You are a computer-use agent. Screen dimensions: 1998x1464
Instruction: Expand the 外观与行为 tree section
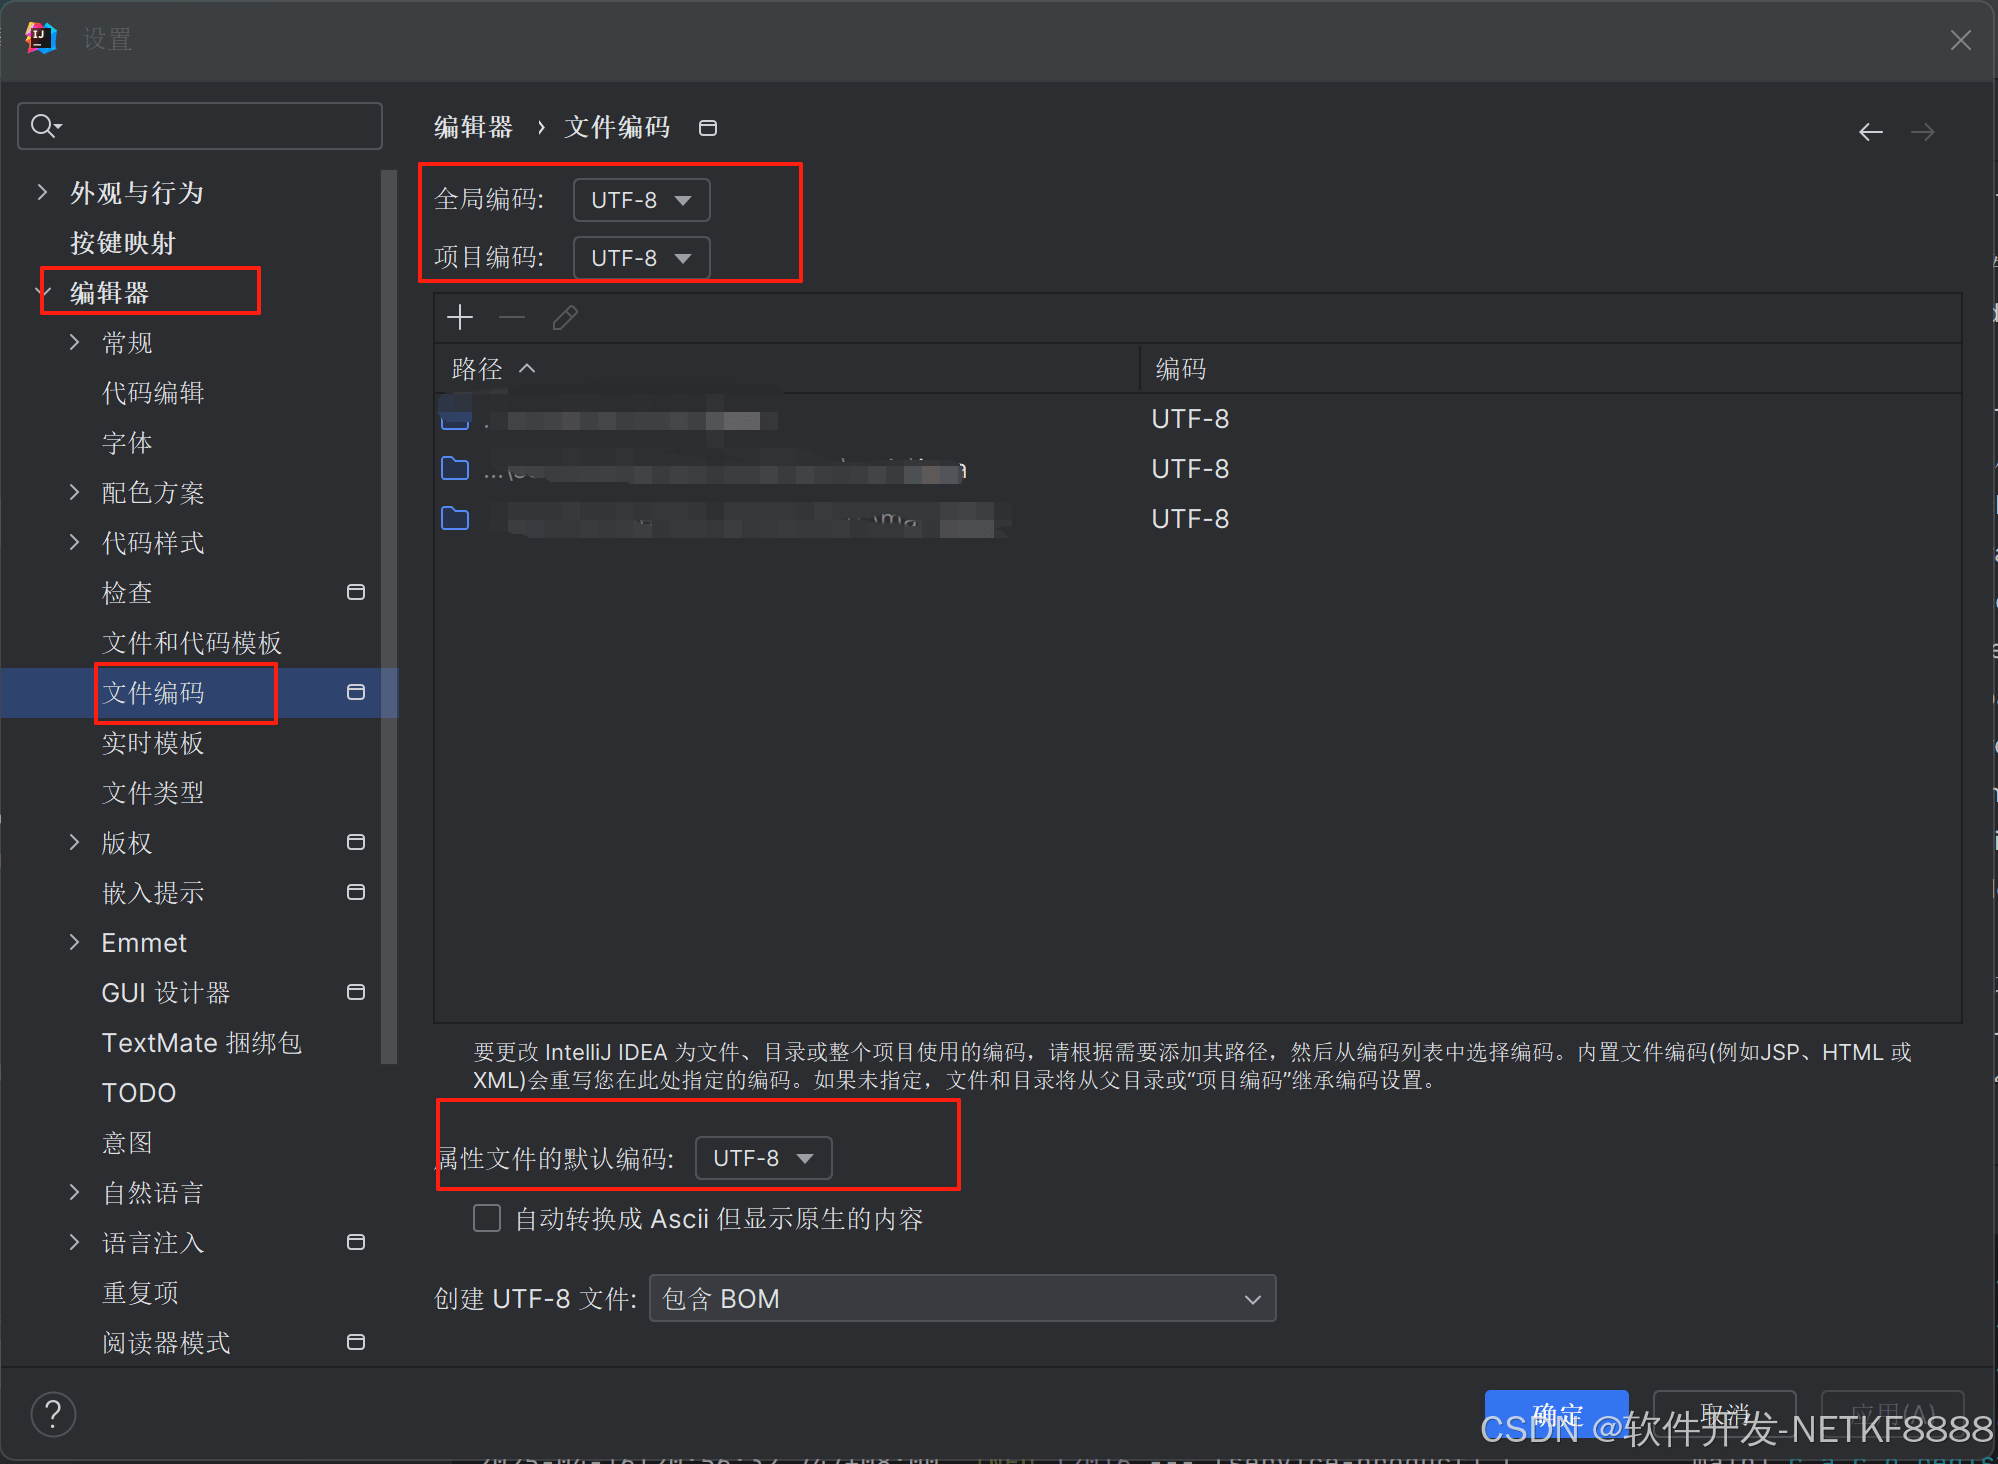(x=41, y=192)
